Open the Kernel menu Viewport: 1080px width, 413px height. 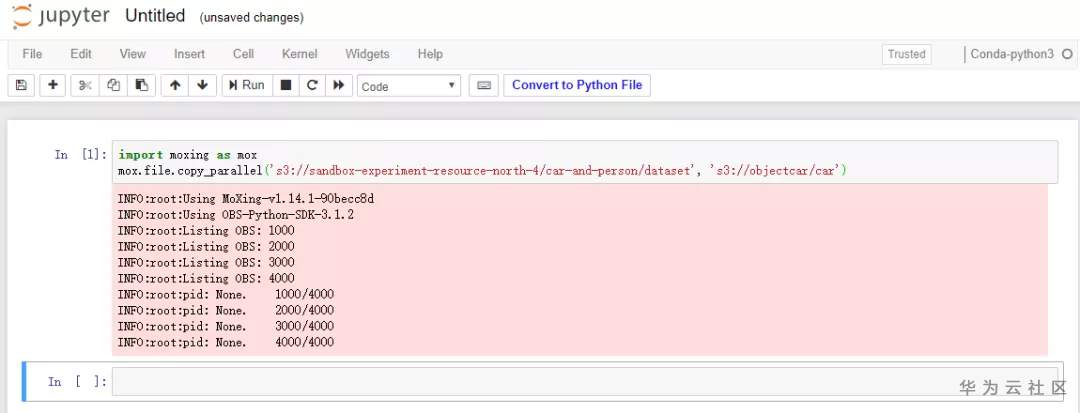[299, 54]
